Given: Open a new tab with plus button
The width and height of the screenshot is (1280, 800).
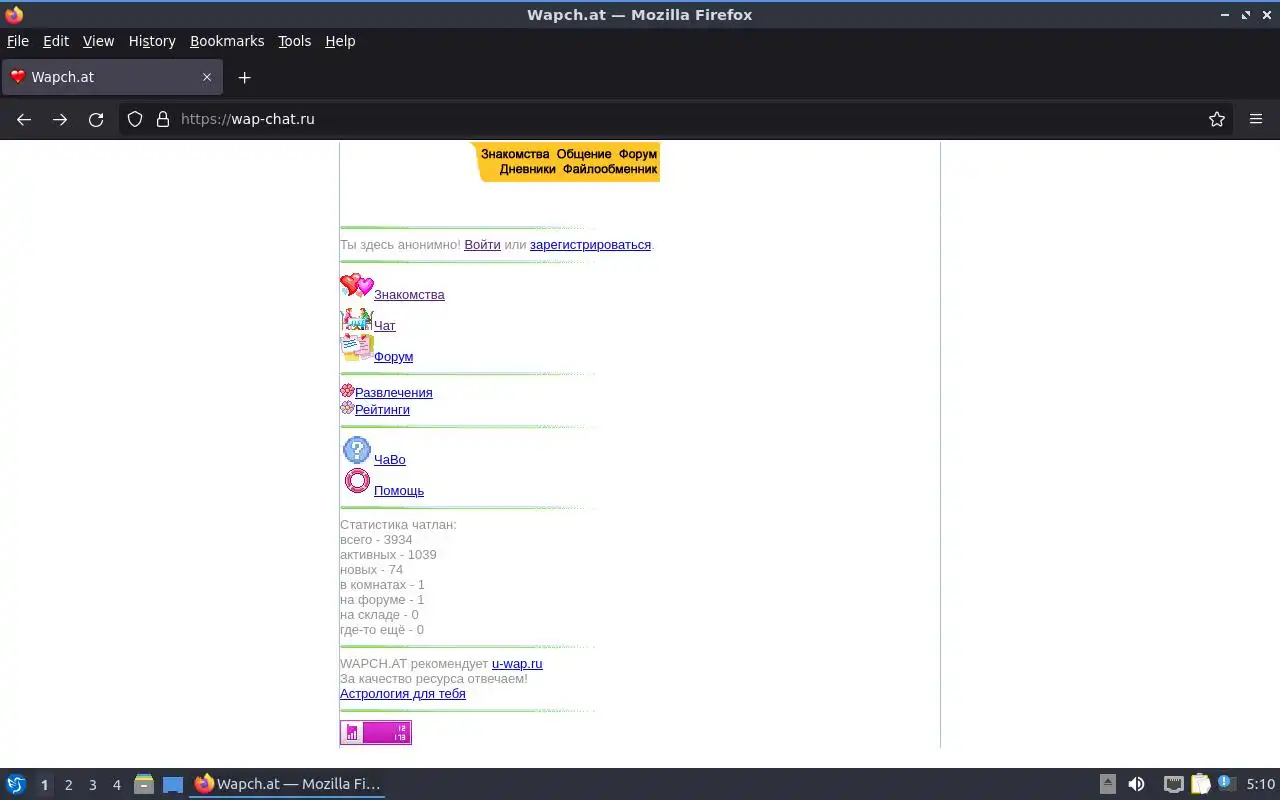Looking at the screenshot, I should coord(244,77).
